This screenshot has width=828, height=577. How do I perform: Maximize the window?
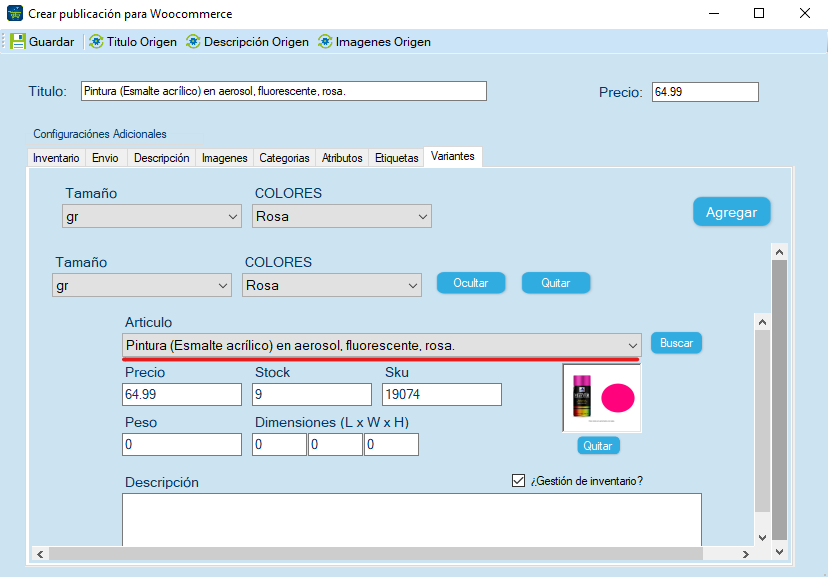[759, 13]
